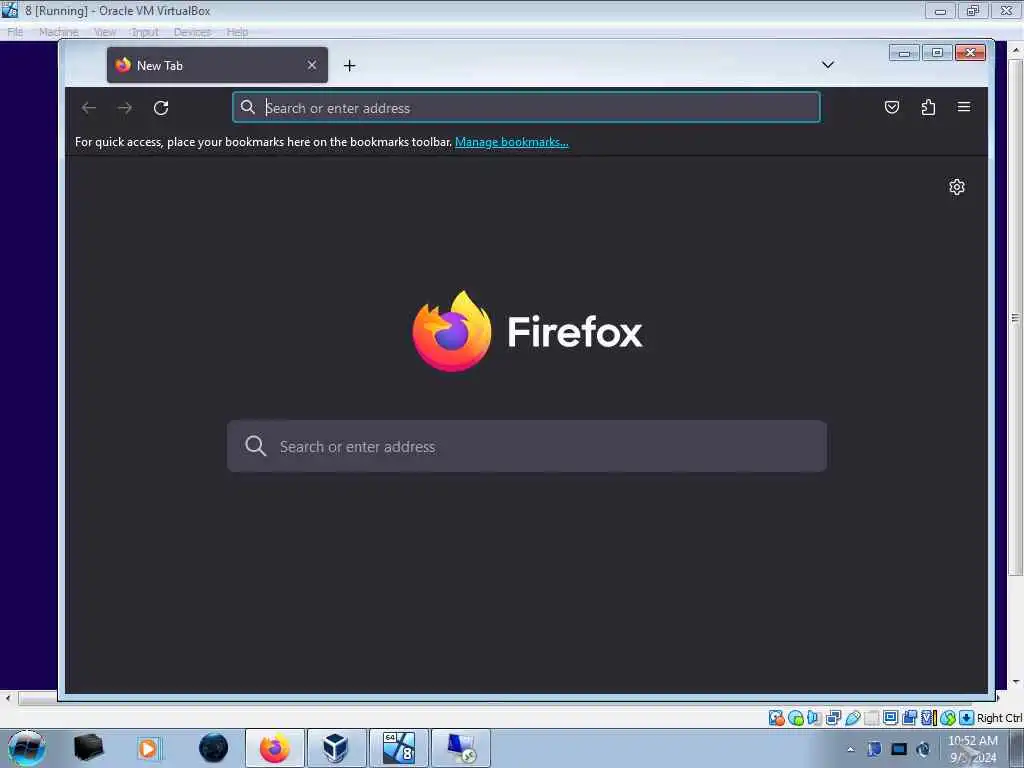Open VirtualBox Machine menu
This screenshot has height=768, width=1024.
click(x=59, y=32)
